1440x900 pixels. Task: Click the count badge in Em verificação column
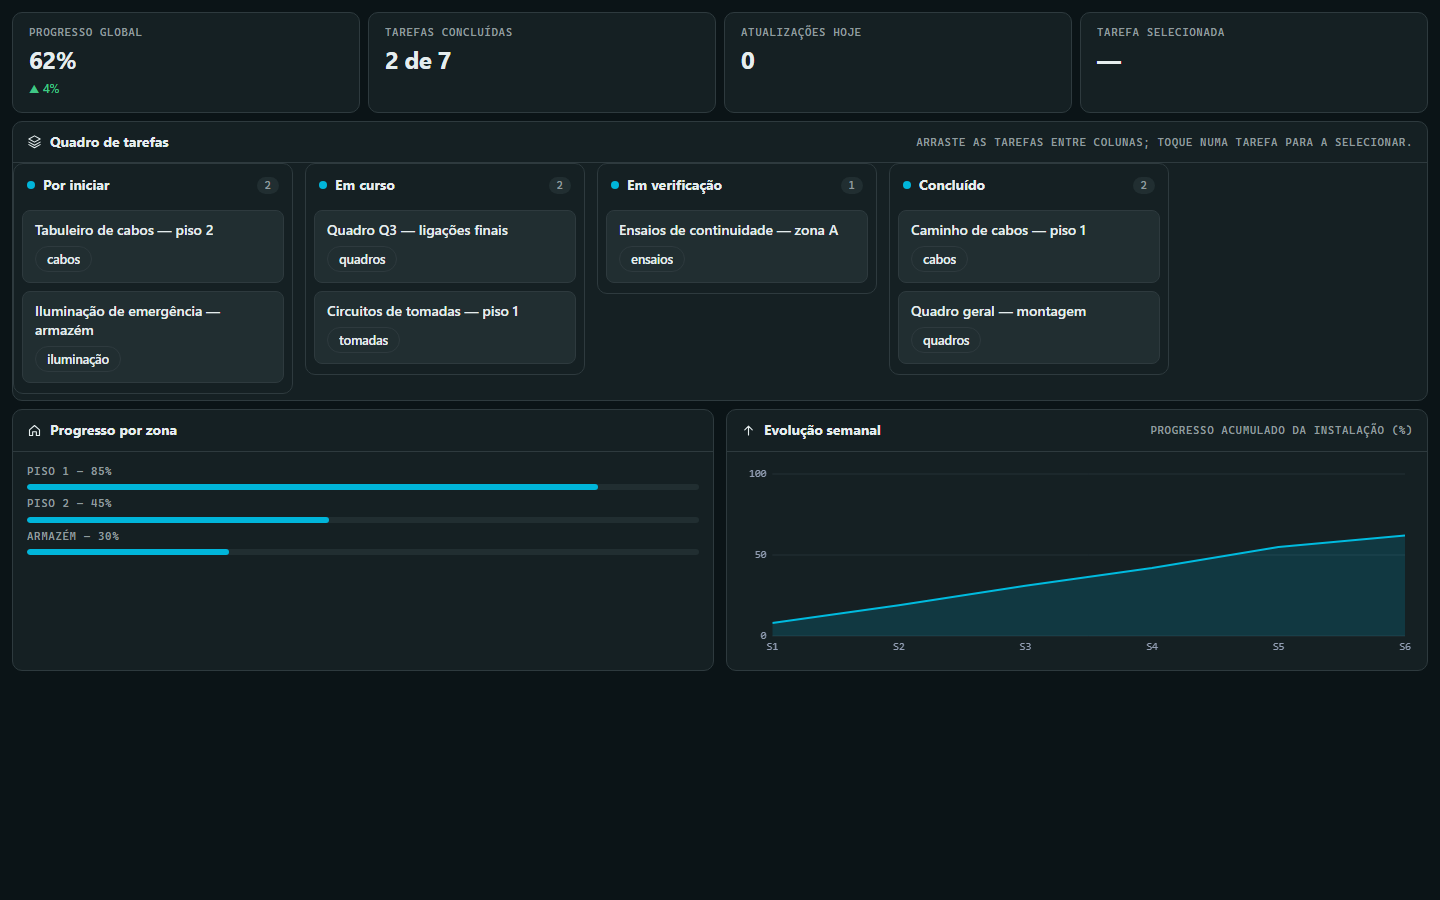(x=851, y=185)
